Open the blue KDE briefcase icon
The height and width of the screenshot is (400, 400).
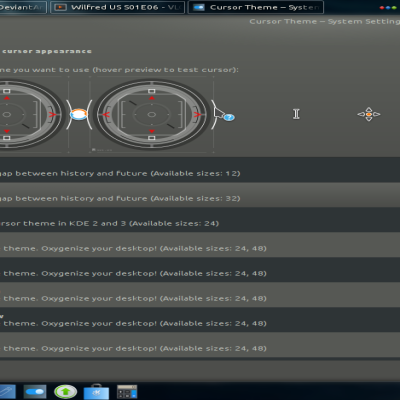96,392
